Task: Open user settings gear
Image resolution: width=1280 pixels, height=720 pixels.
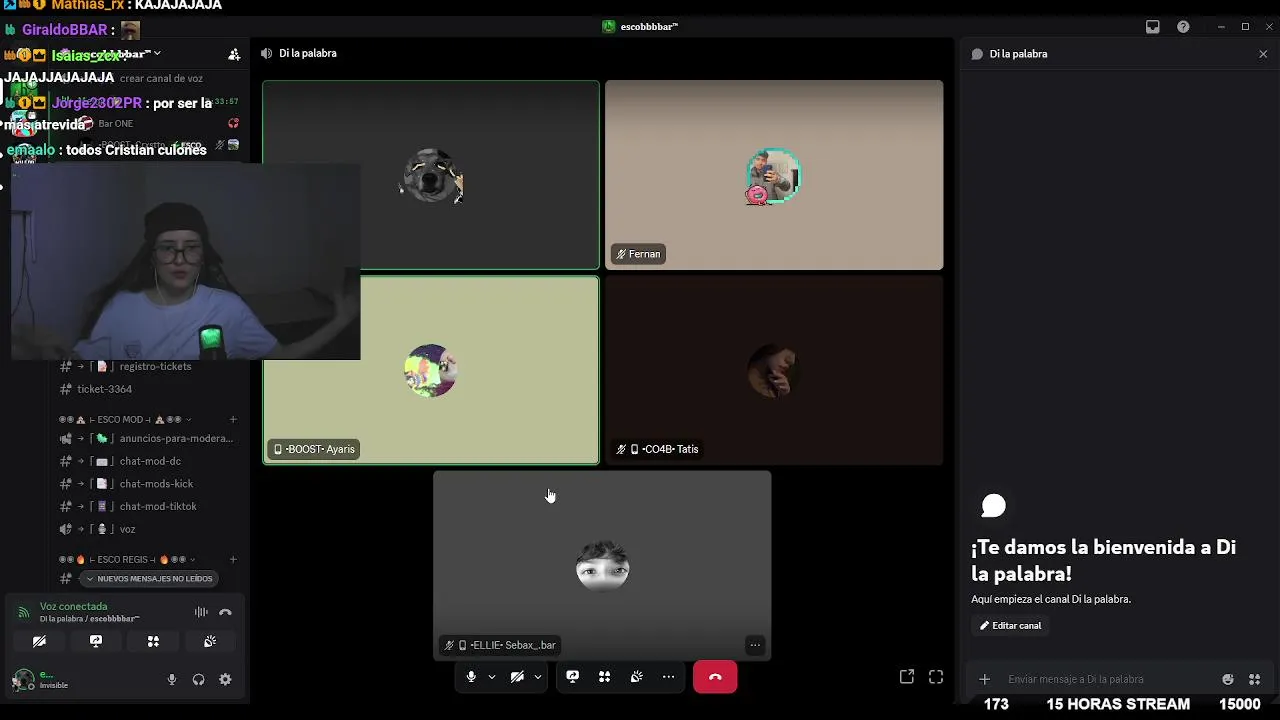Action: [225, 680]
